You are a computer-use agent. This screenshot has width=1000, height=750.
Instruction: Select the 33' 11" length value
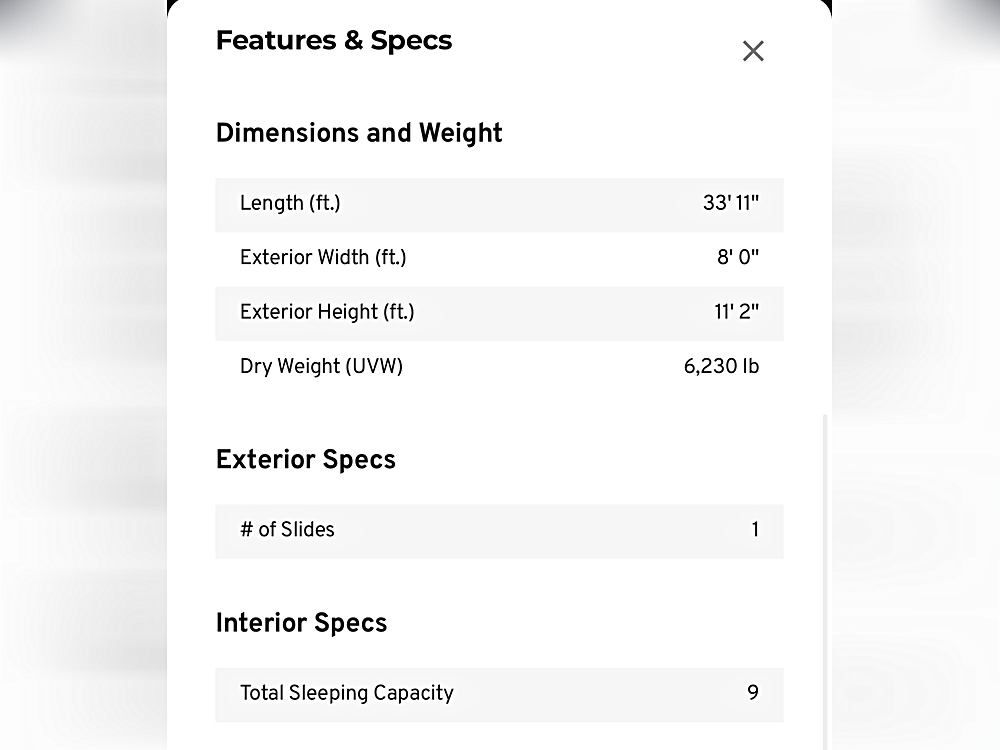point(730,204)
